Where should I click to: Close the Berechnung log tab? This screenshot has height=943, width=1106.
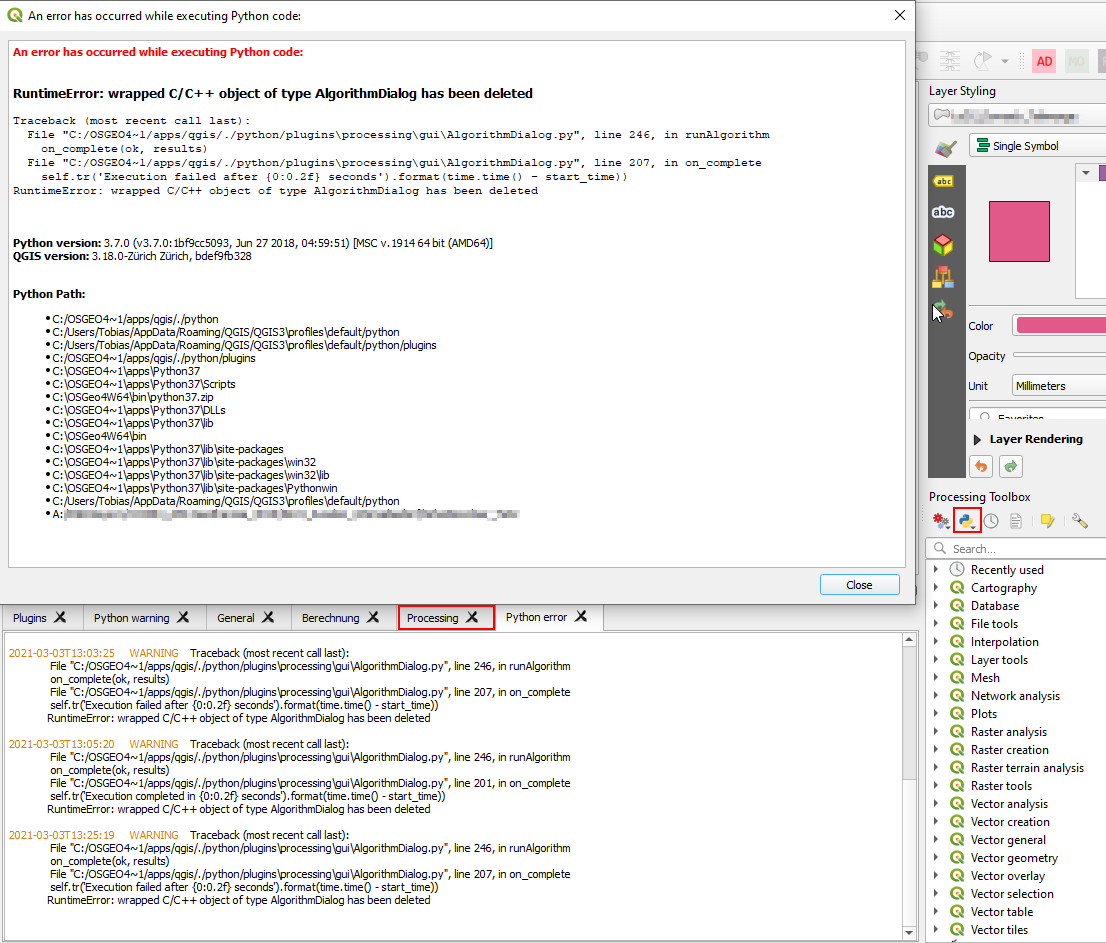pos(374,617)
